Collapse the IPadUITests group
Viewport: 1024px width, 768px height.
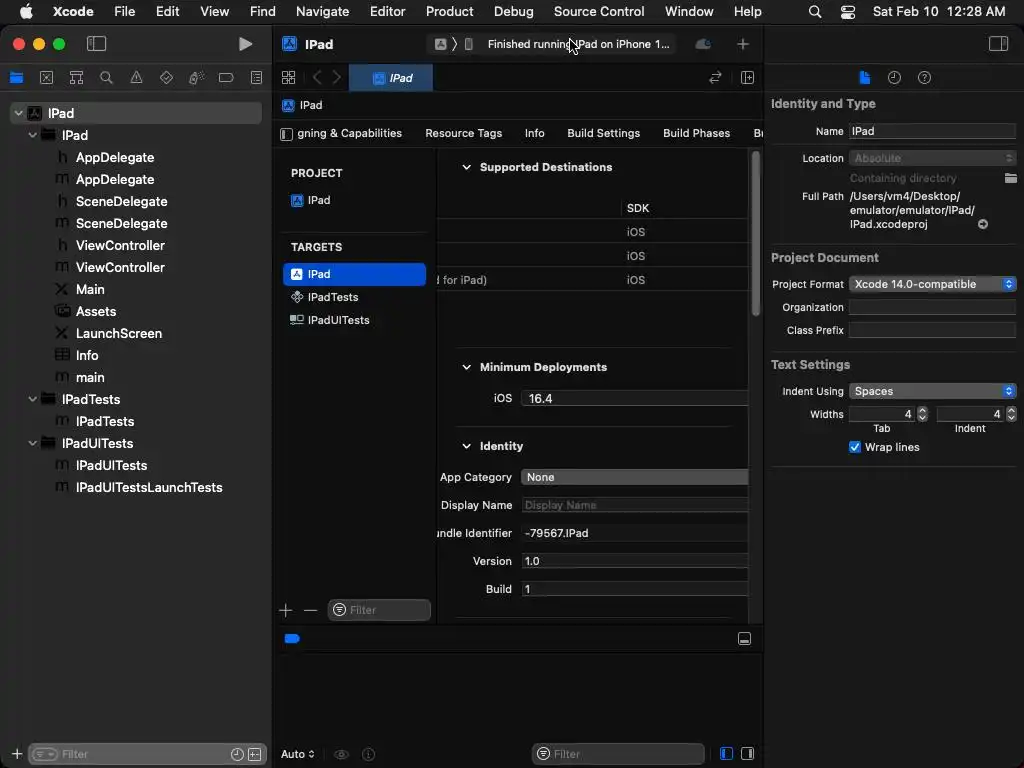click(33, 443)
